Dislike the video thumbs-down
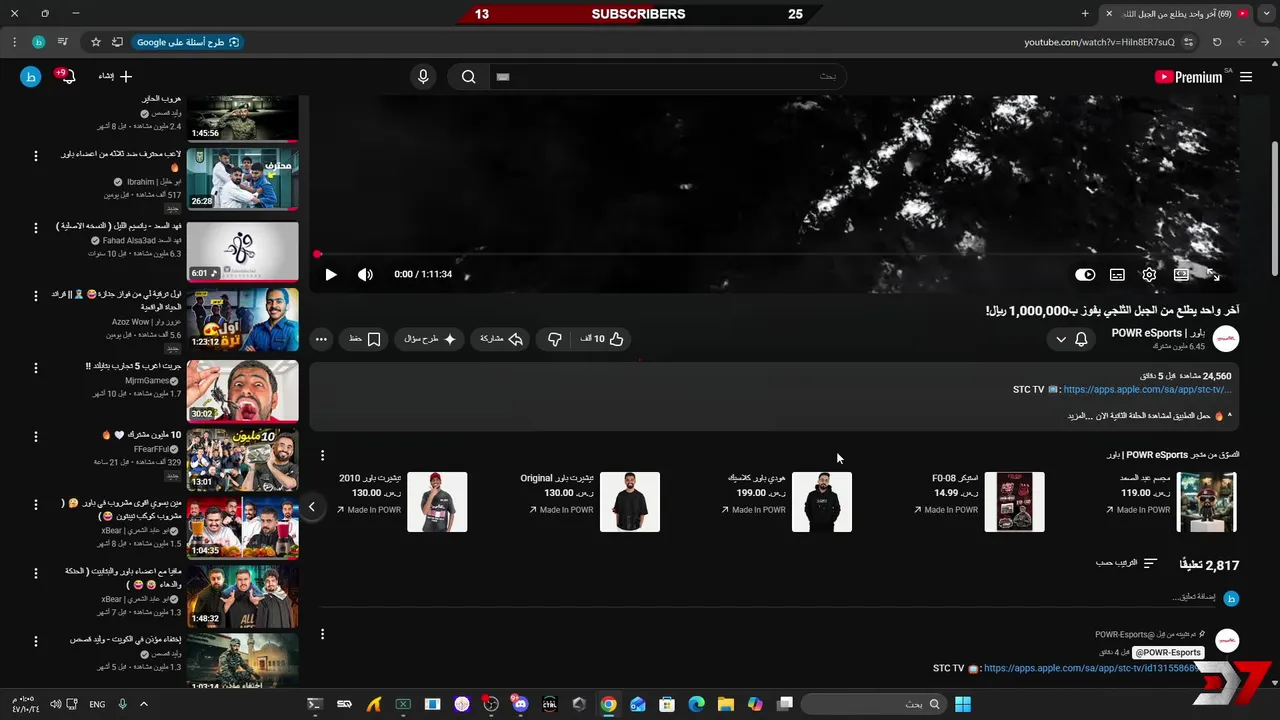Viewport: 1280px width, 720px height. click(554, 339)
